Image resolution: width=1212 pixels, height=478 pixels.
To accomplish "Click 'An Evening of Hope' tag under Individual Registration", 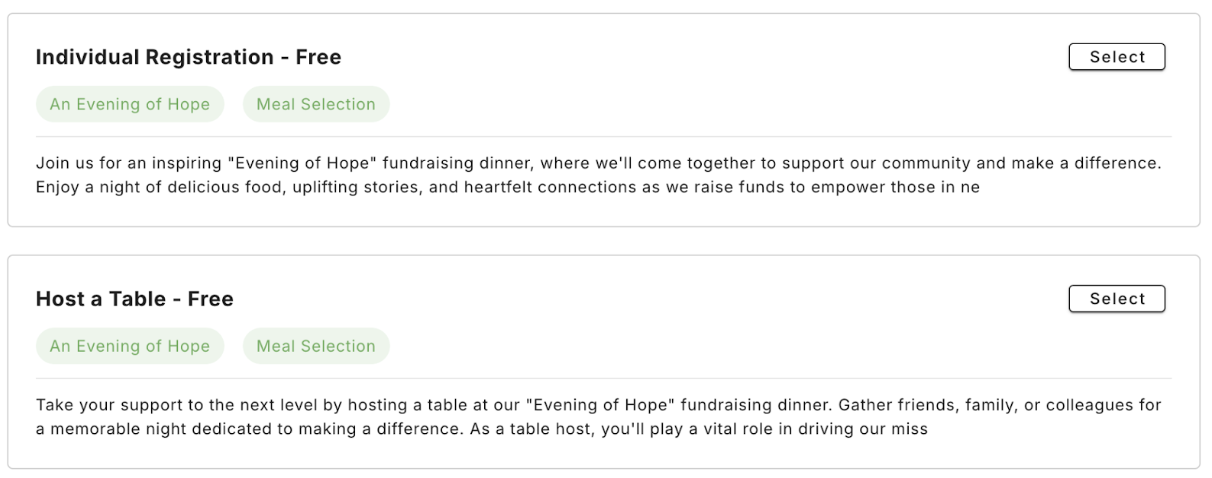I will (x=130, y=104).
